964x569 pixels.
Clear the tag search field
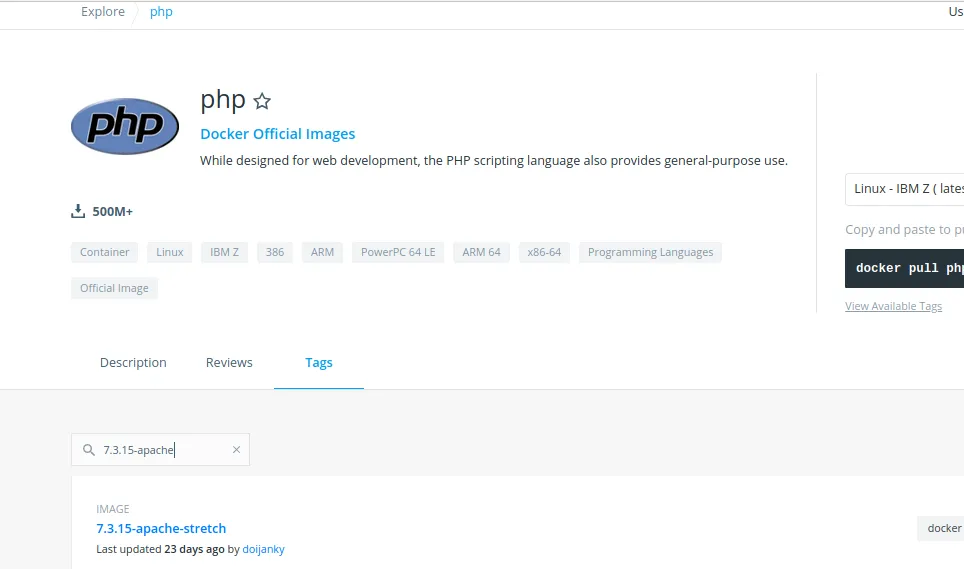pyautogui.click(x=236, y=450)
